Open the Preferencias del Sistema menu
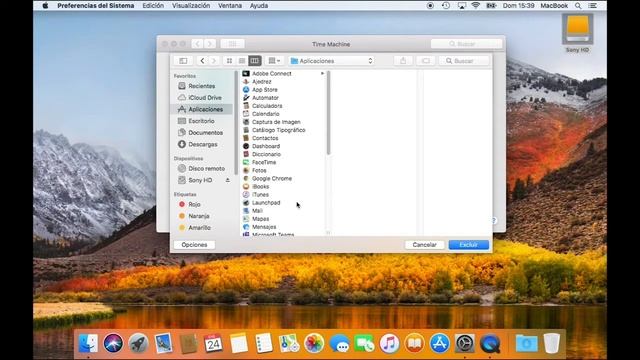 [x=96, y=6]
